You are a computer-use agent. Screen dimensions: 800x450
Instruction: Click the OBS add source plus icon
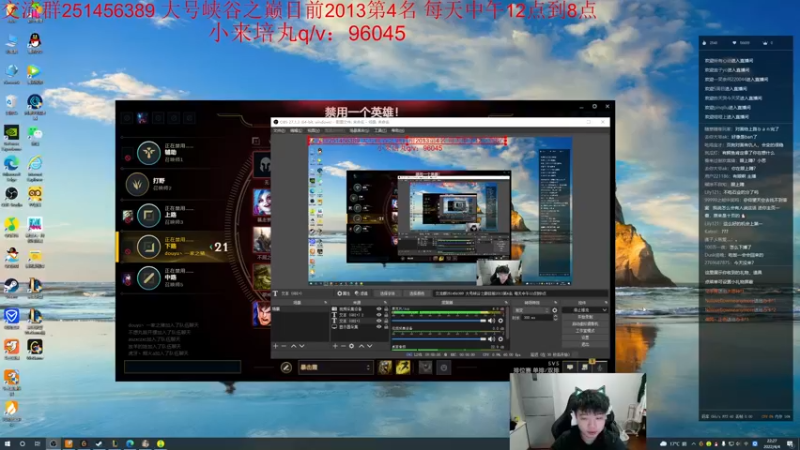[x=335, y=346]
